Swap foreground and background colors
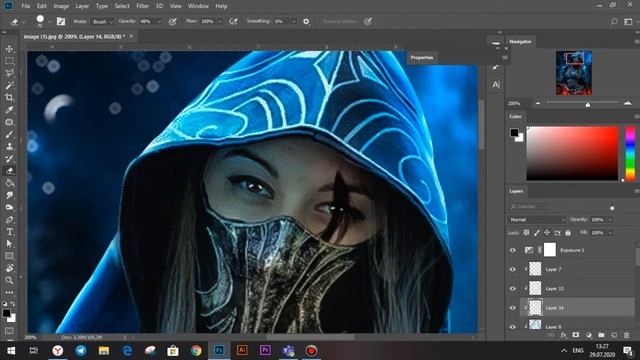This screenshot has width=640, height=360. [x=13, y=304]
